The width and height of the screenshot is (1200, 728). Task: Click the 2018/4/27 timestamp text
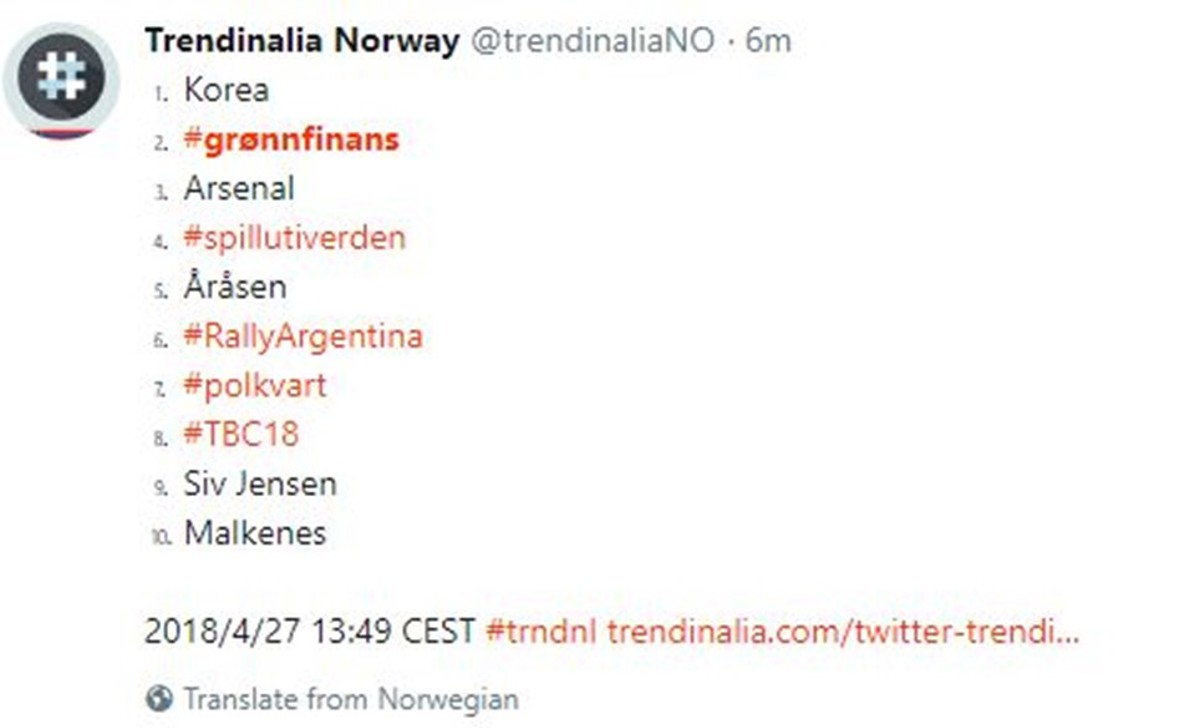pyautogui.click(x=310, y=631)
